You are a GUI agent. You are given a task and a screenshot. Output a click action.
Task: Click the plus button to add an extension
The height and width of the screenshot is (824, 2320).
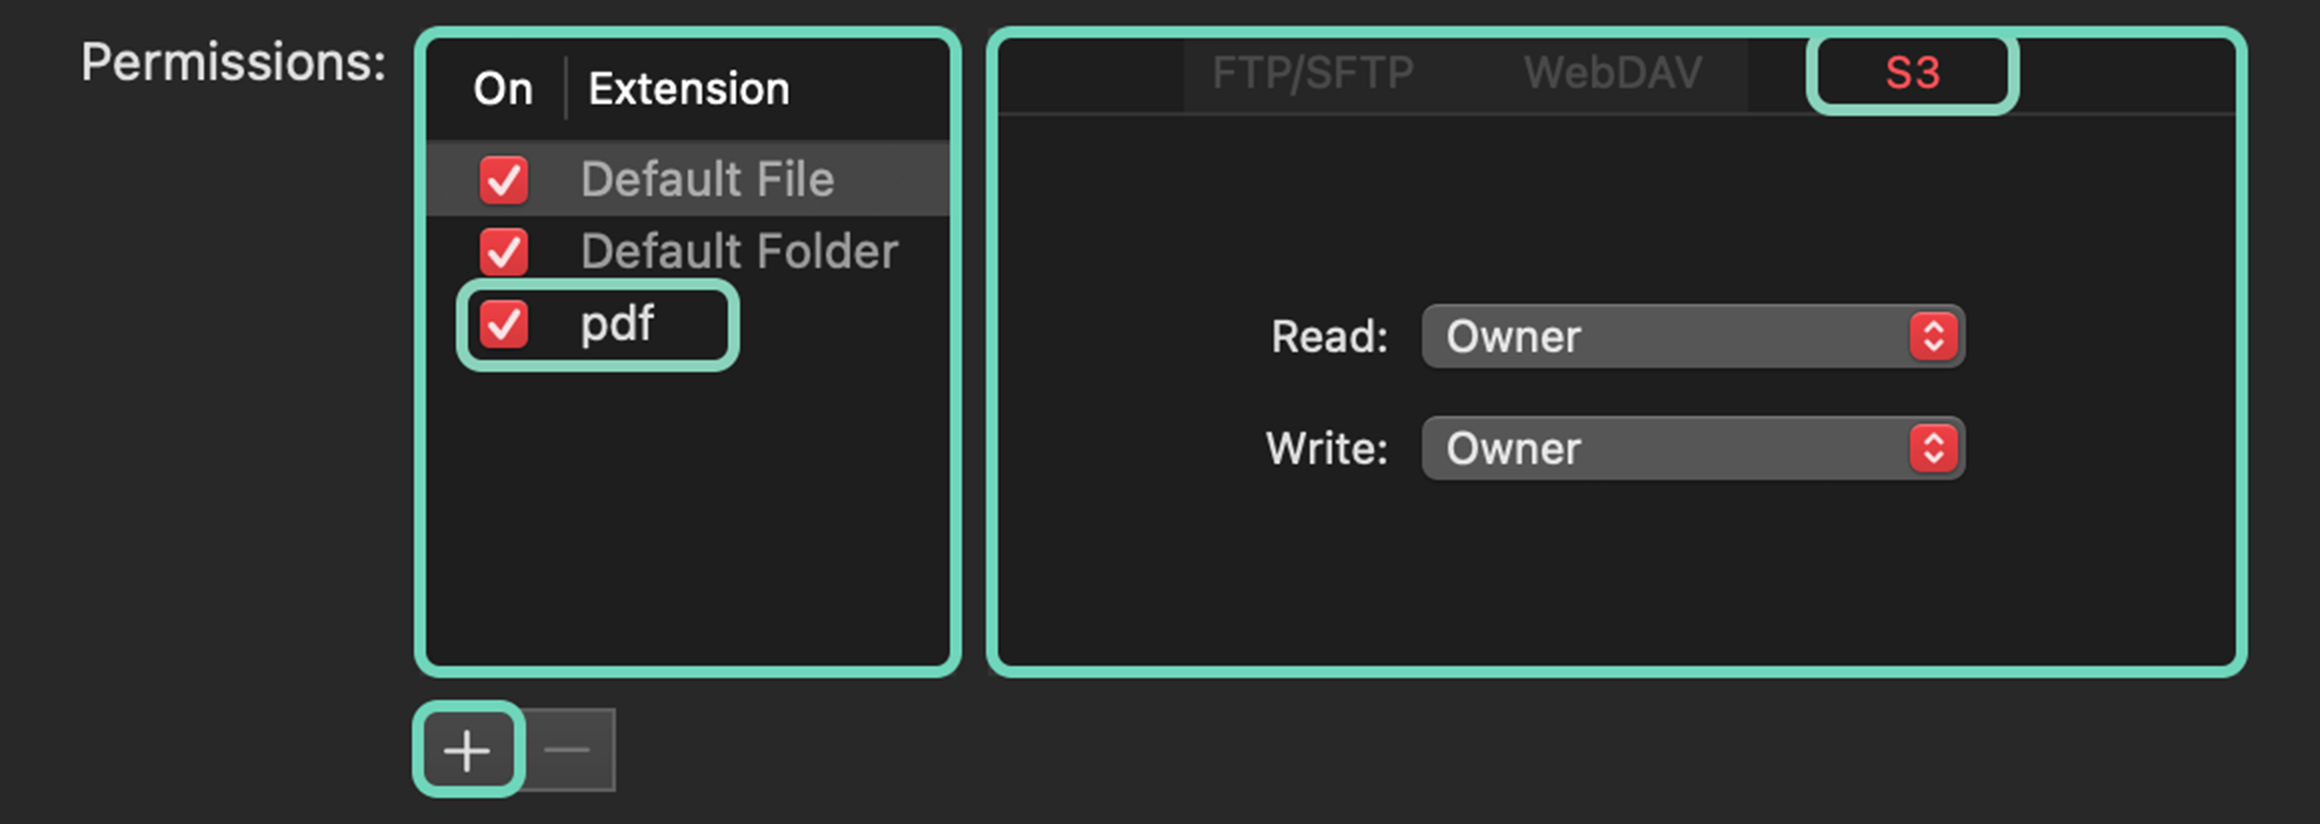click(468, 748)
